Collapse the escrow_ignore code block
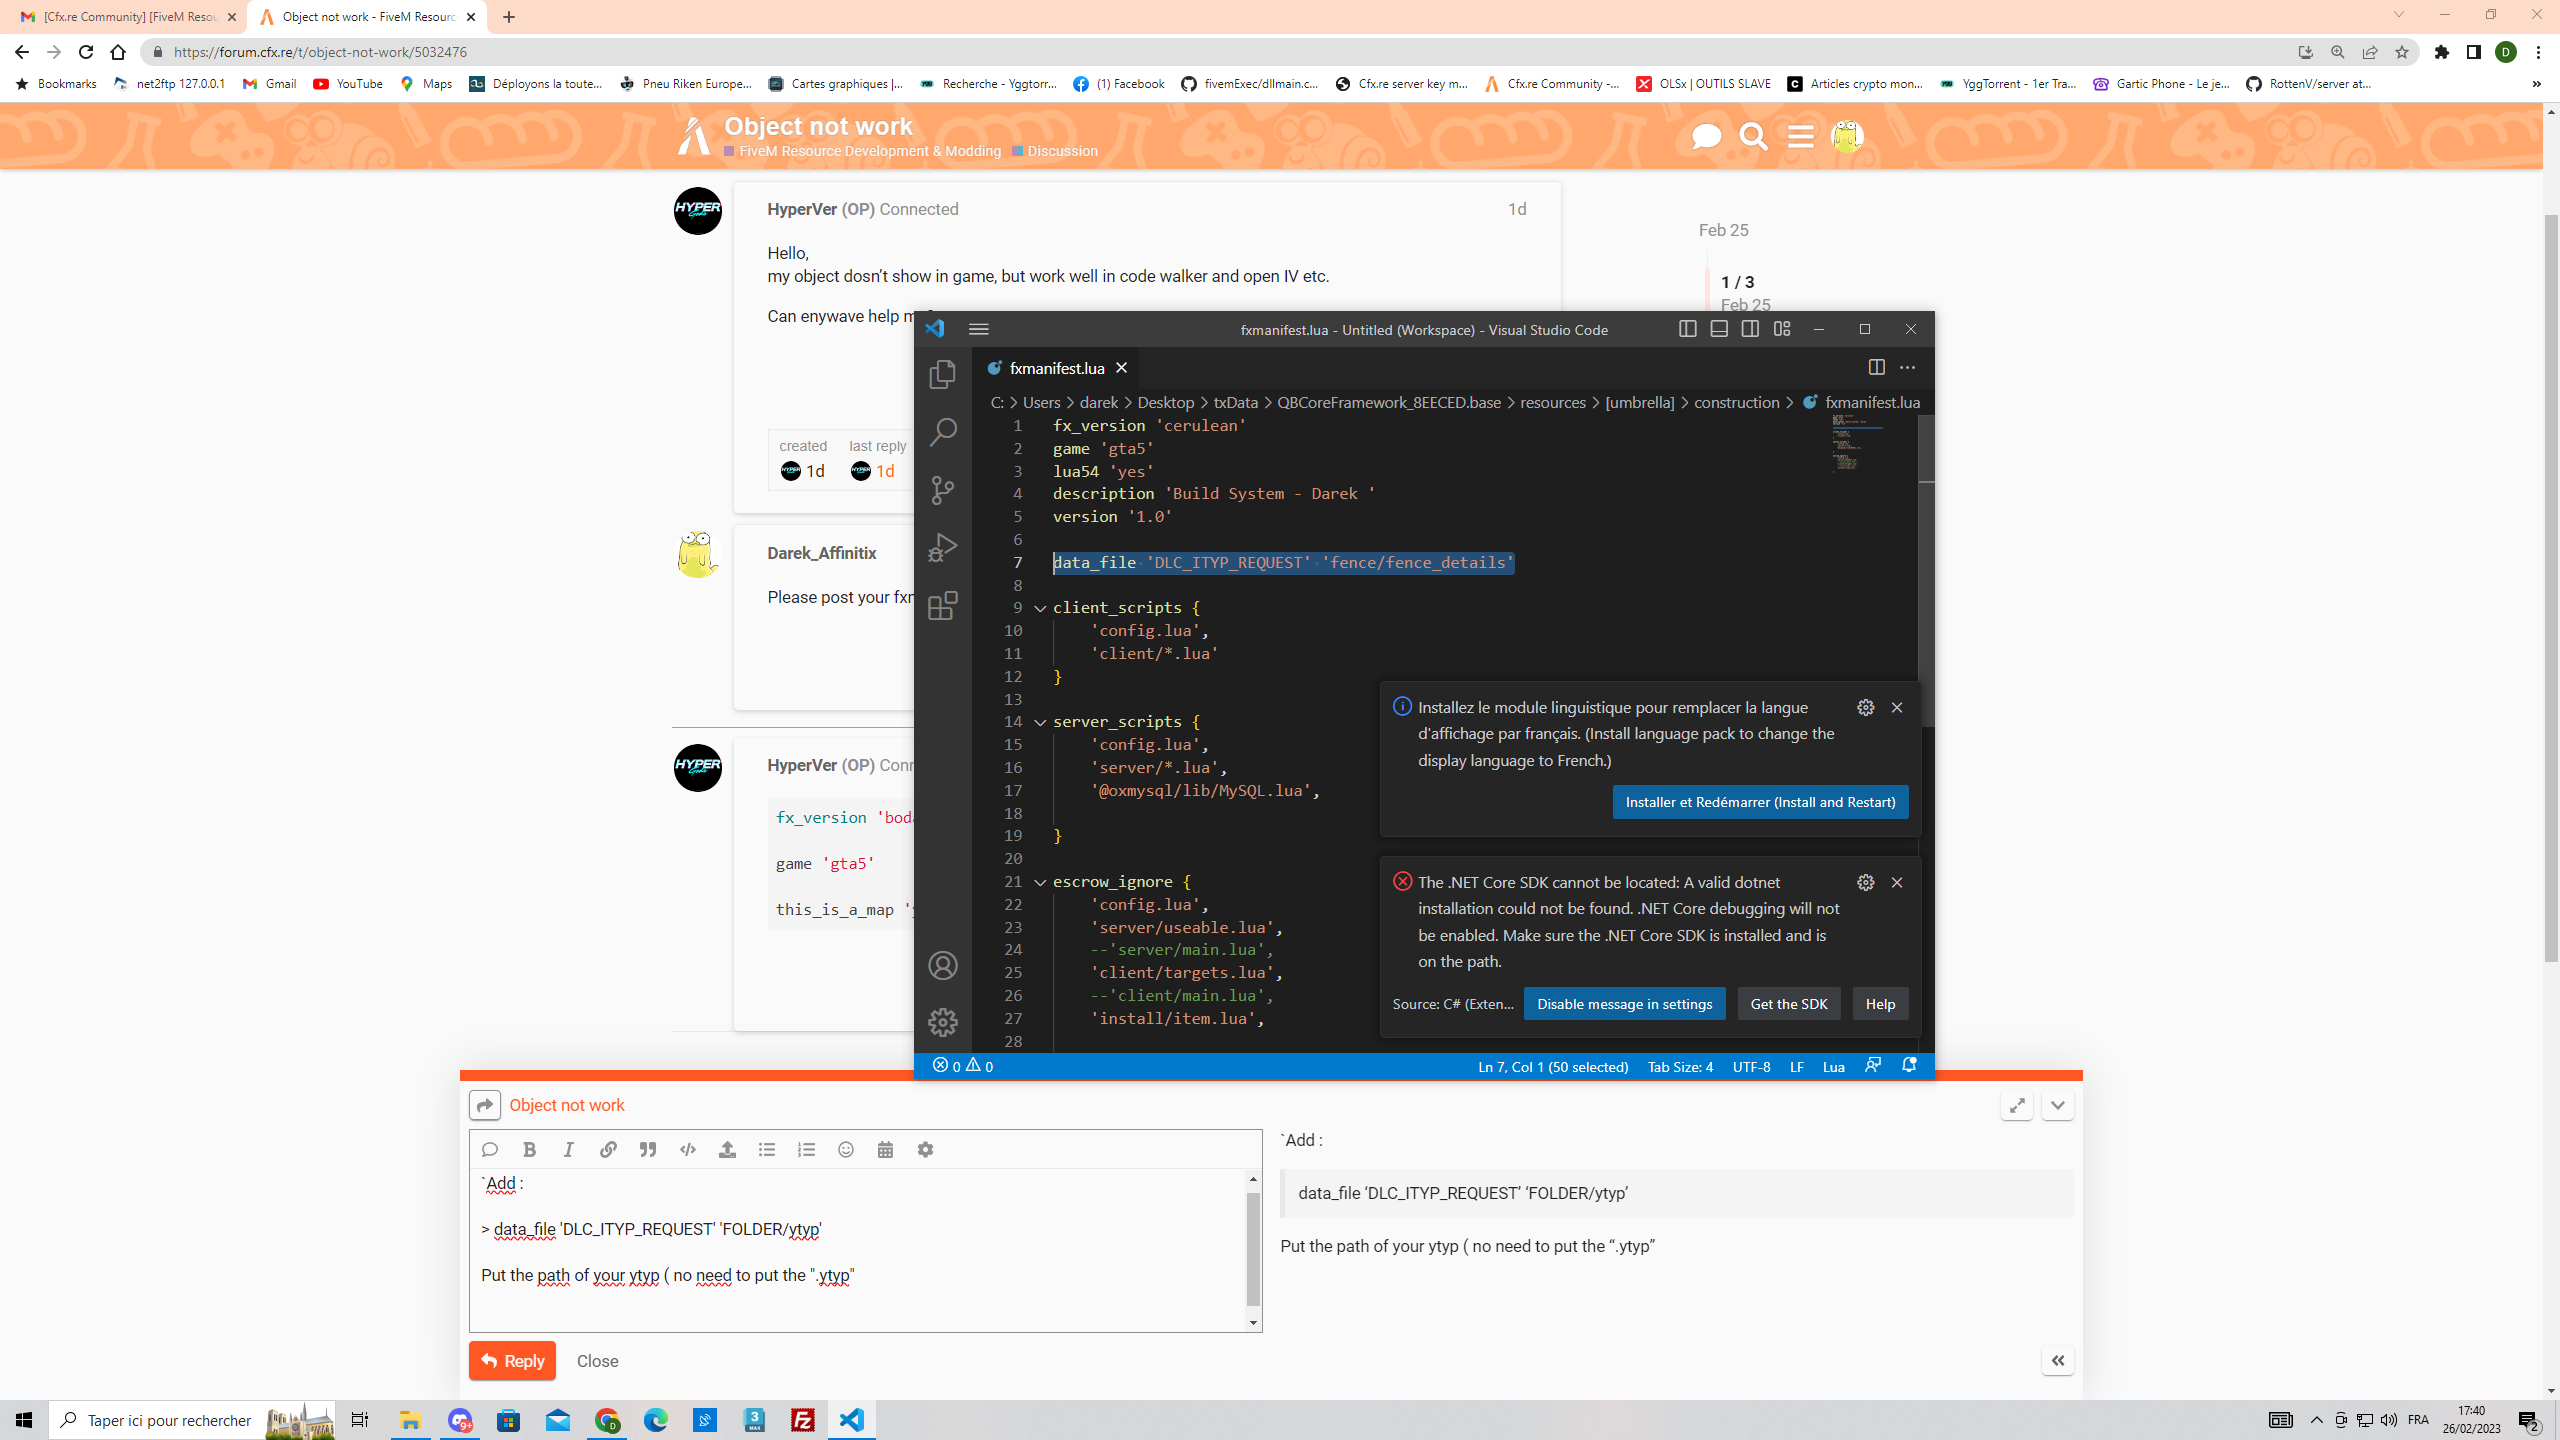The width and height of the screenshot is (2560, 1440). point(1040,881)
